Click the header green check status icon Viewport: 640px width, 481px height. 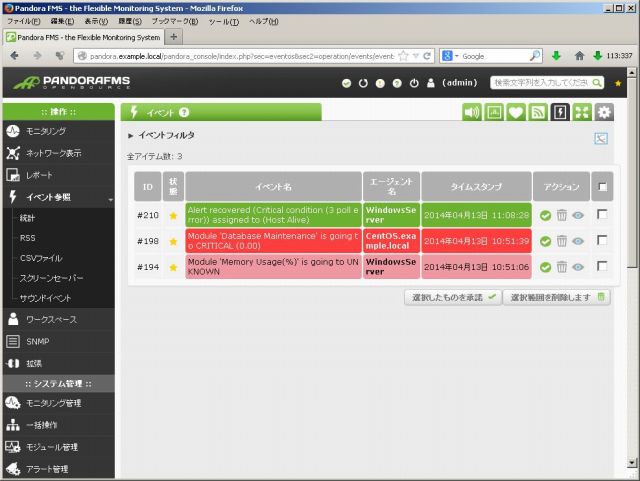pyautogui.click(x=347, y=83)
